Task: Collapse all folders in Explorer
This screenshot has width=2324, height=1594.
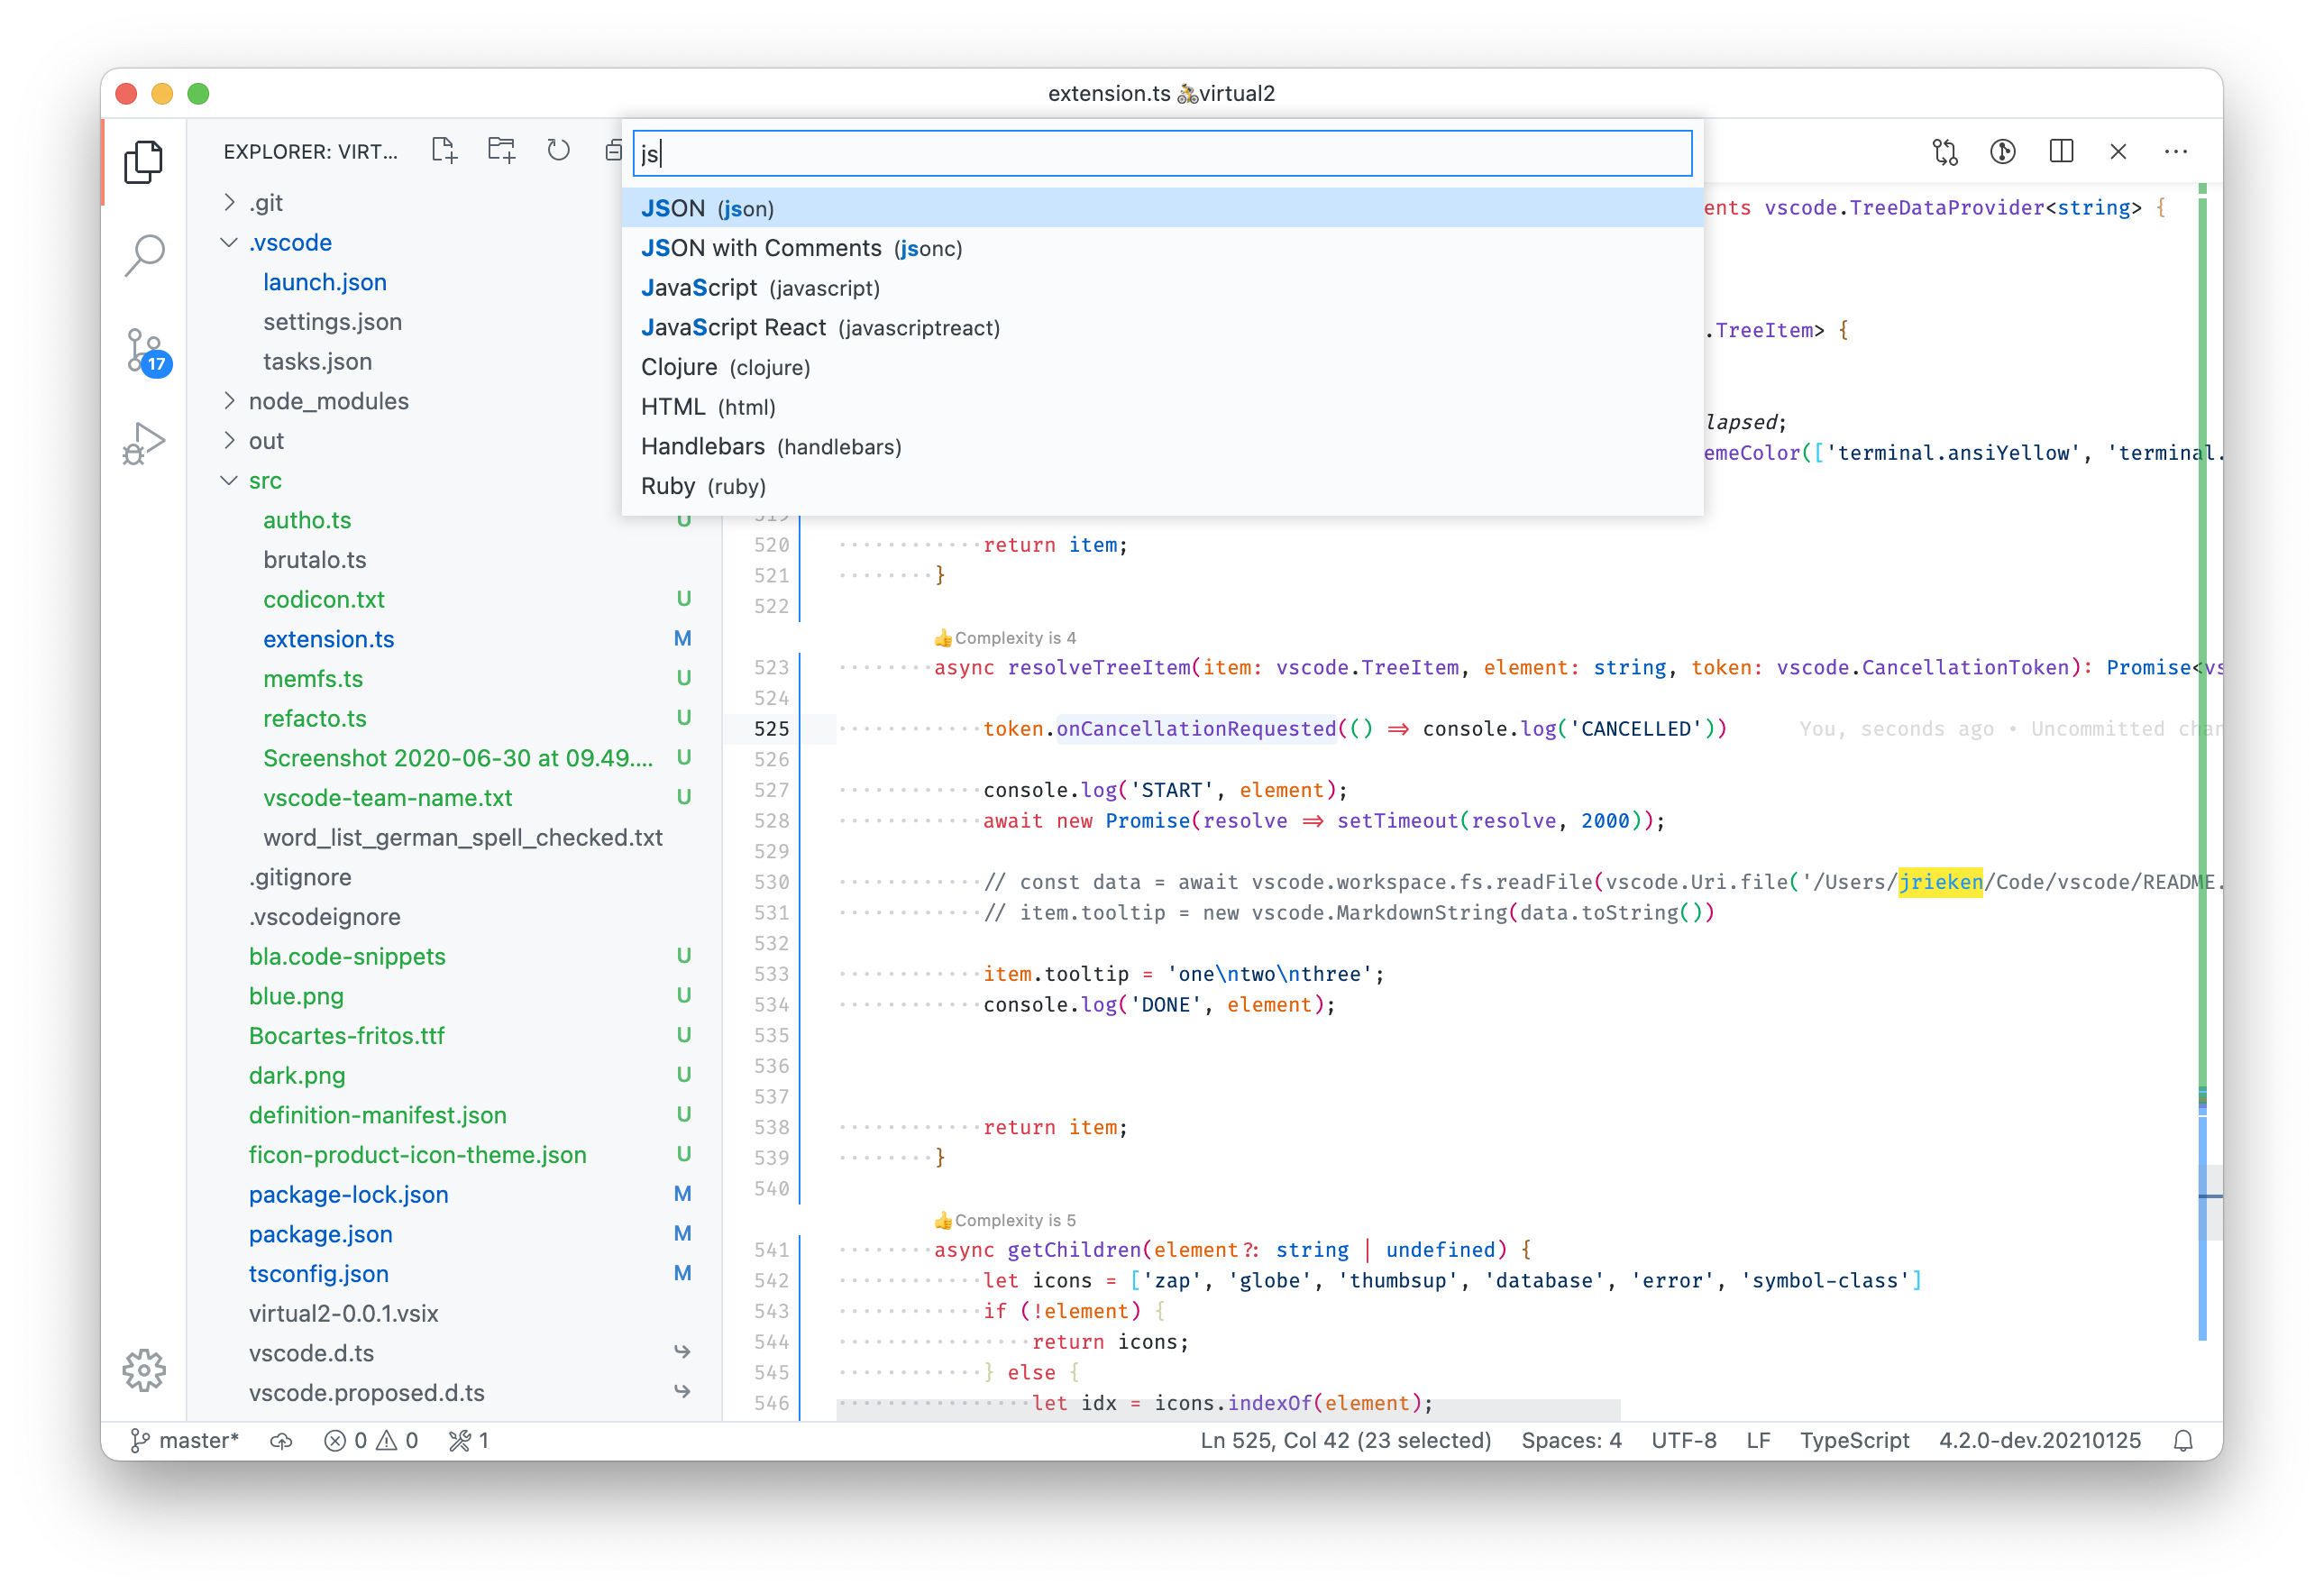Action: 613,150
